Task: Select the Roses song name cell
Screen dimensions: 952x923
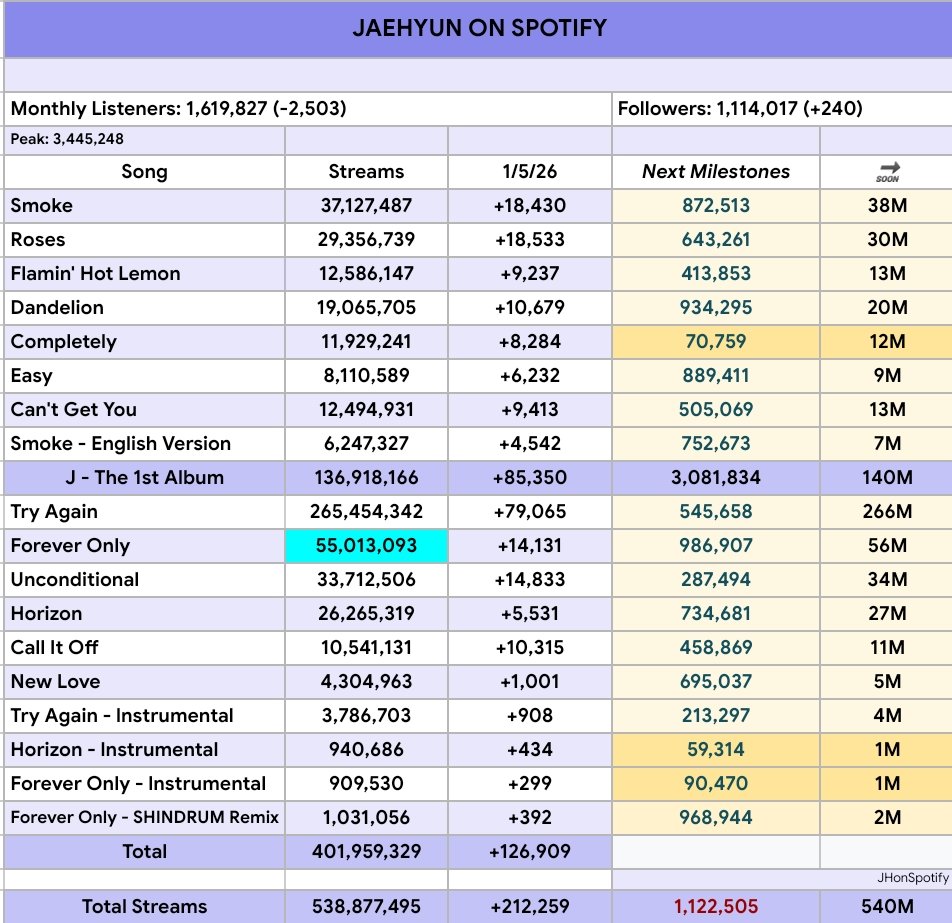Action: pyautogui.click(x=144, y=240)
